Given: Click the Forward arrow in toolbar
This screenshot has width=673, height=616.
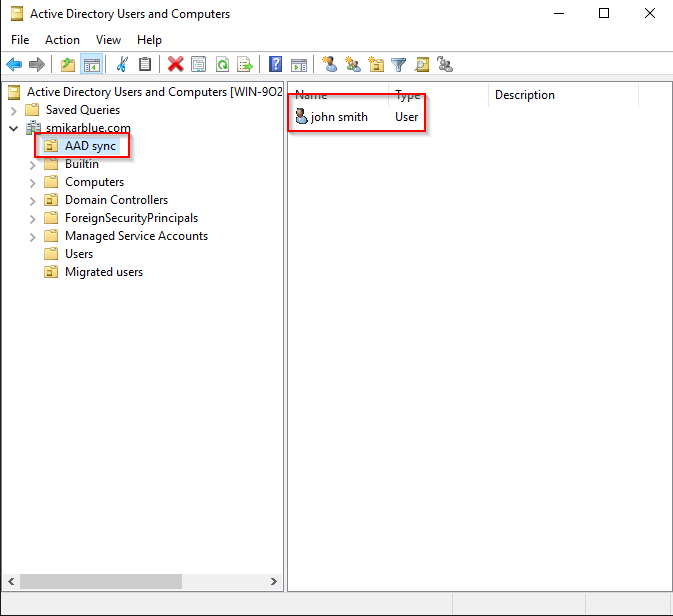Looking at the screenshot, I should click(x=37, y=64).
